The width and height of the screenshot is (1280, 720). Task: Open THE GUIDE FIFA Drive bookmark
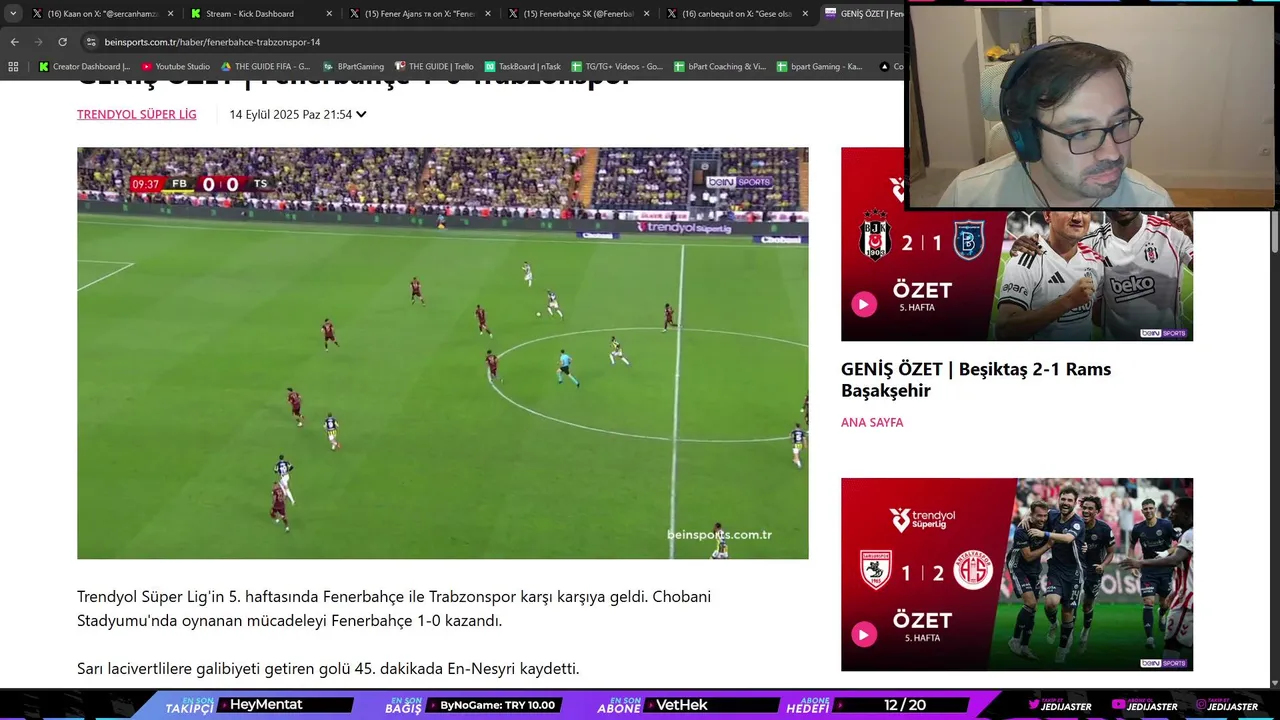(x=266, y=67)
